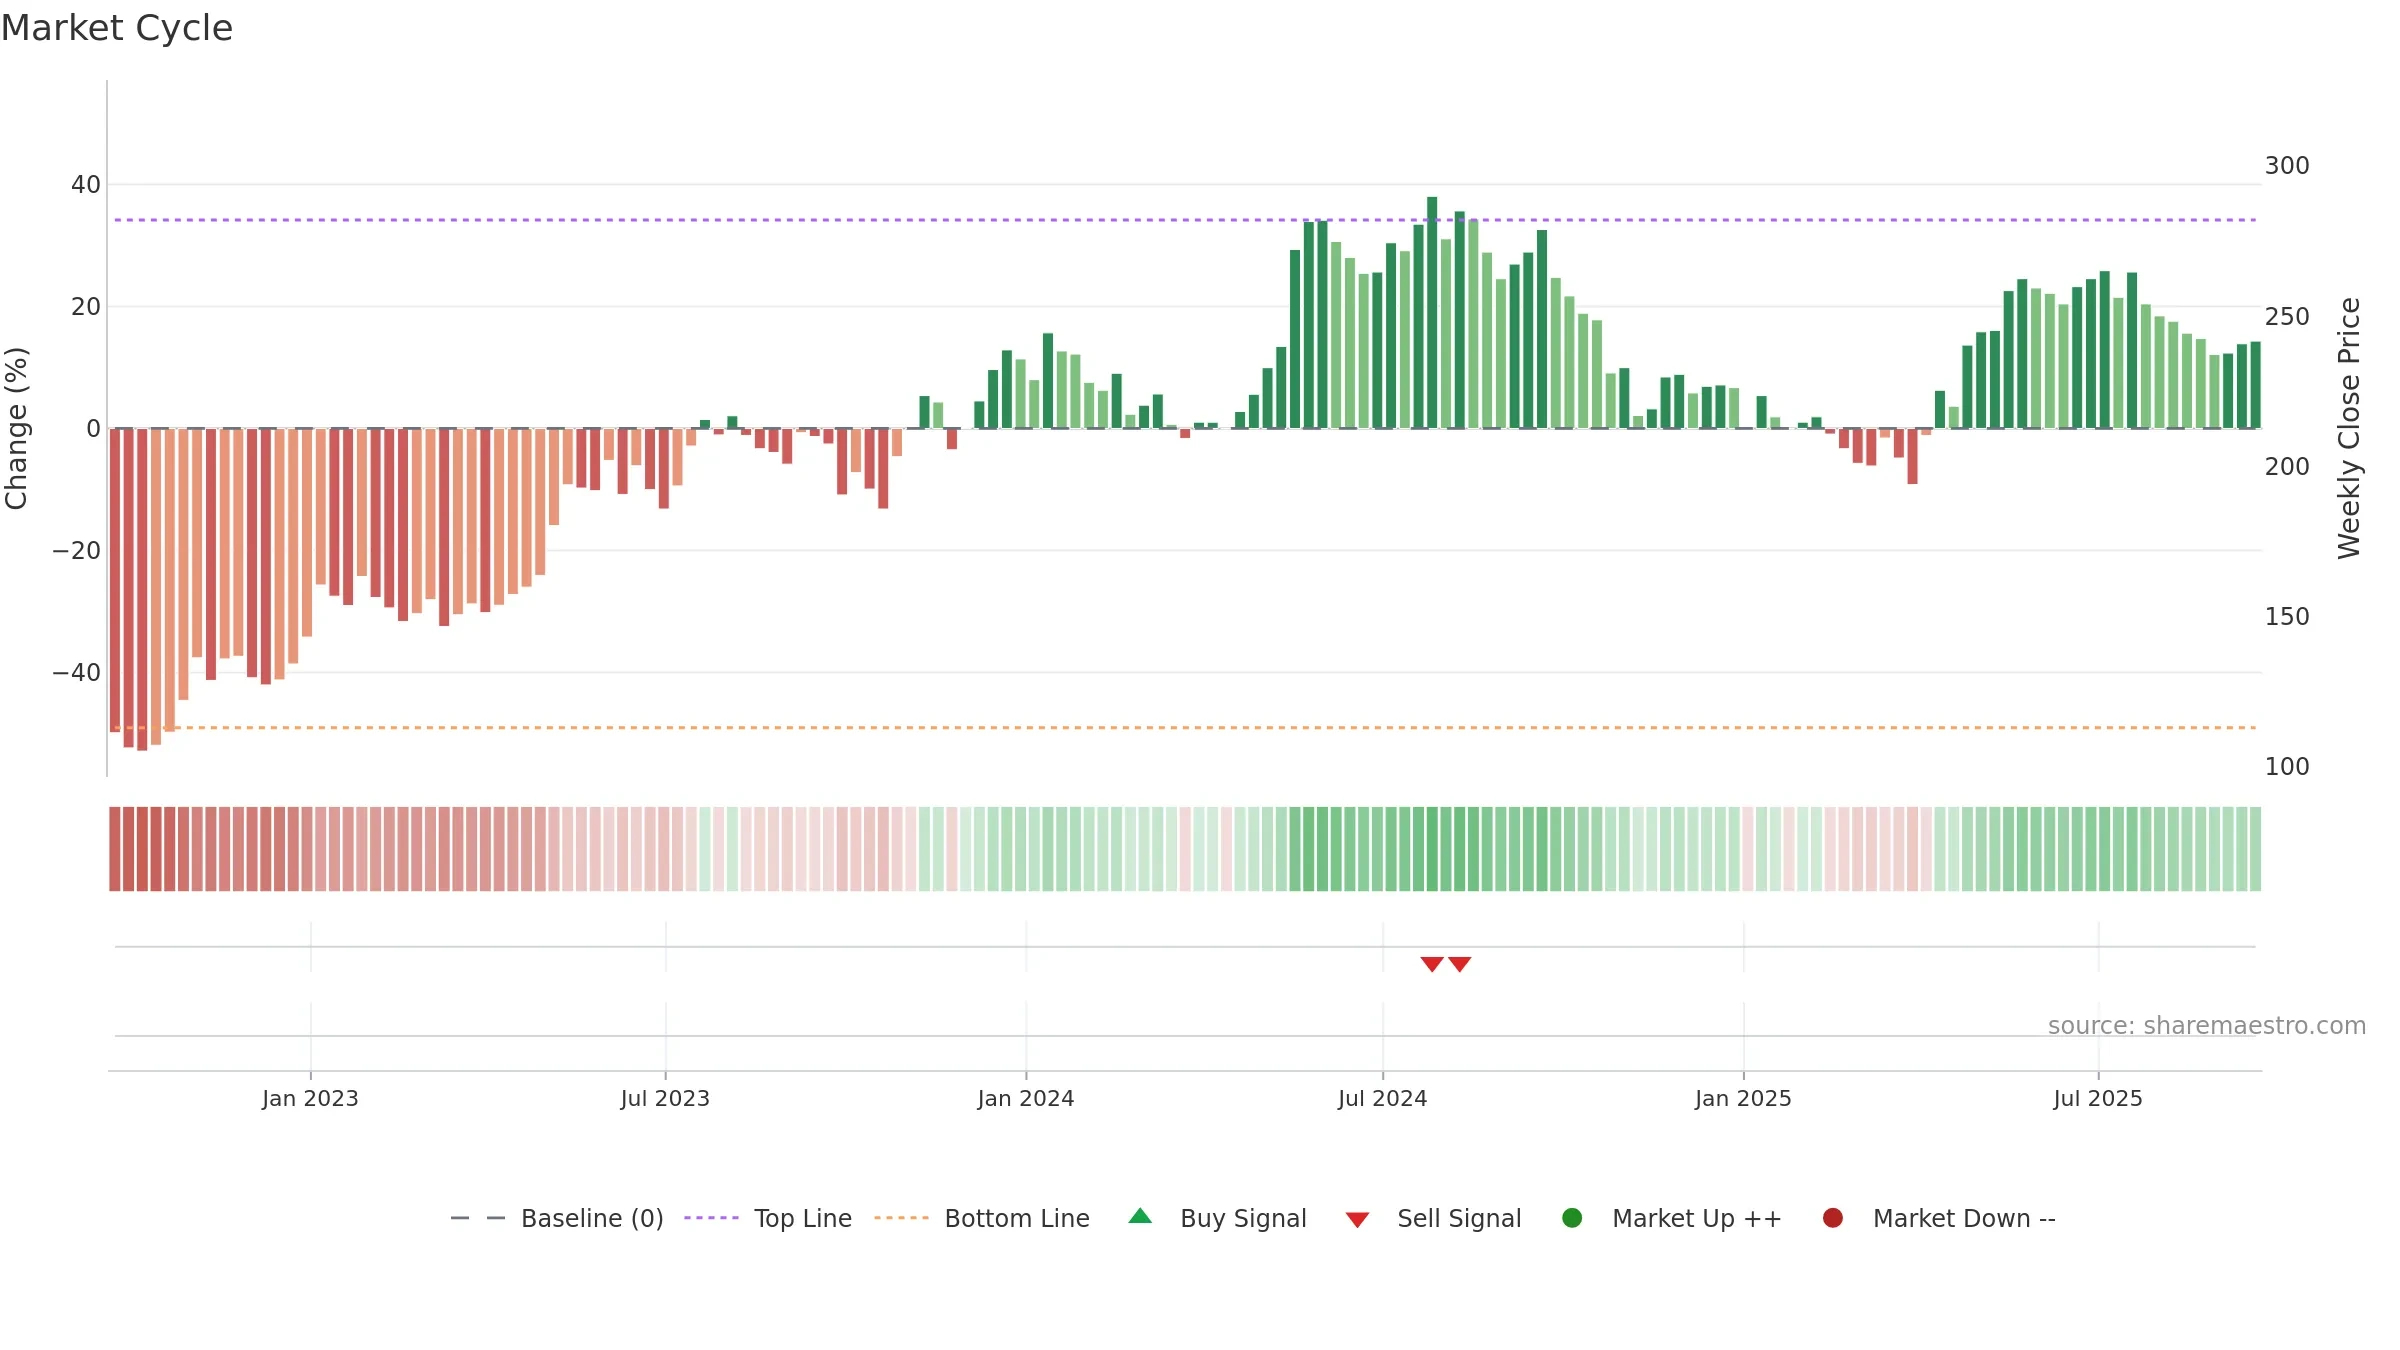
Task: Select the second sell signal marker after Jul 2024
Action: (x=1460, y=964)
